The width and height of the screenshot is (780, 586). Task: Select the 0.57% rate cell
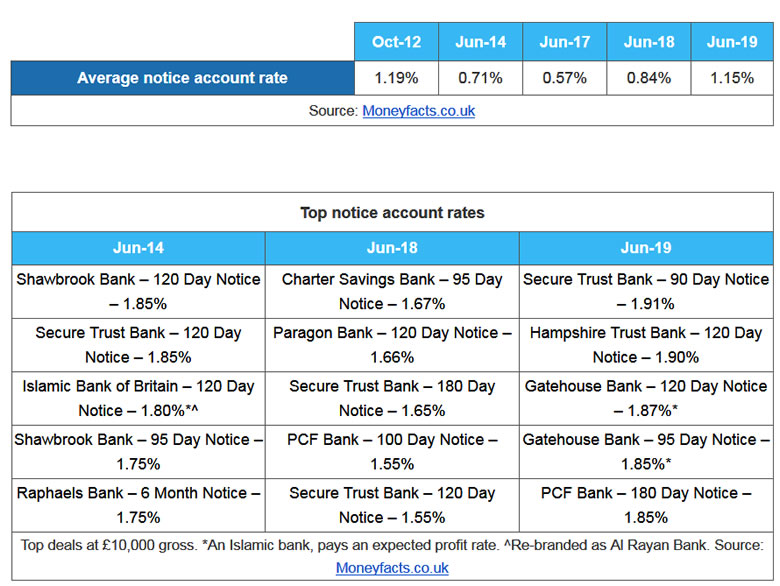coord(565,78)
